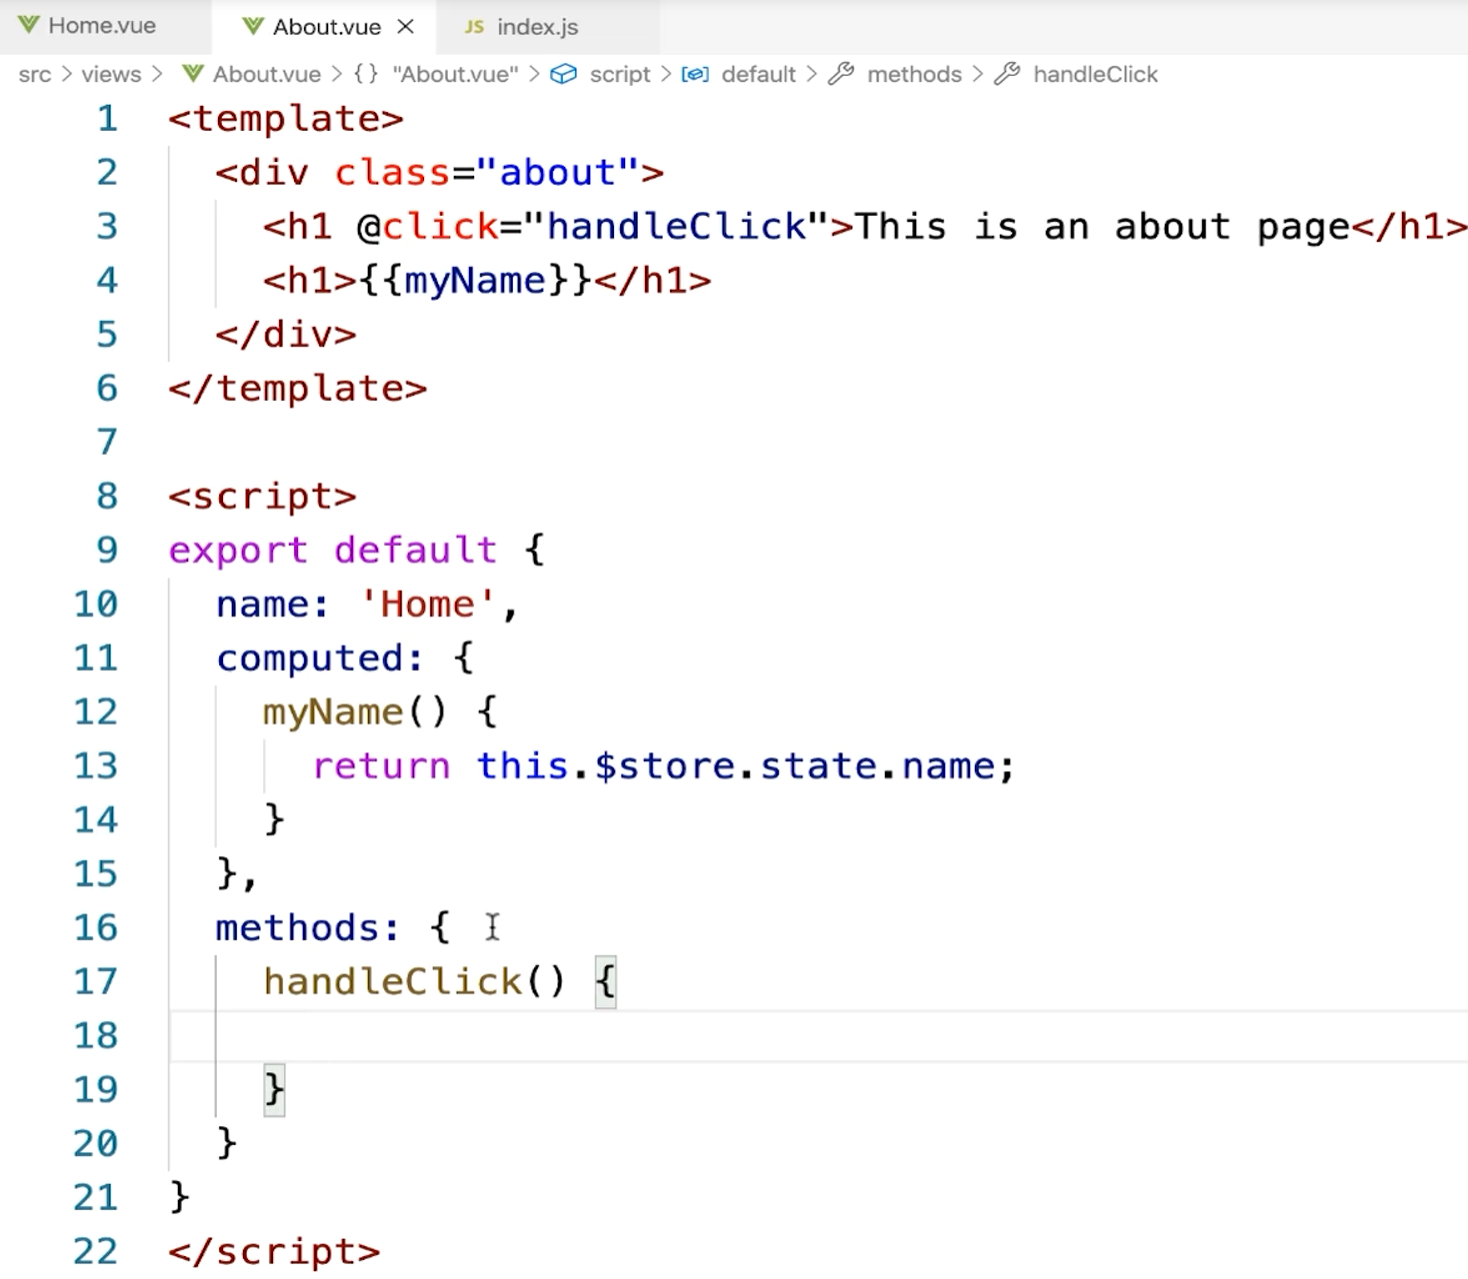Click the 'name:' property on line 10
The width and height of the screenshot is (1468, 1279).
pos(273,605)
